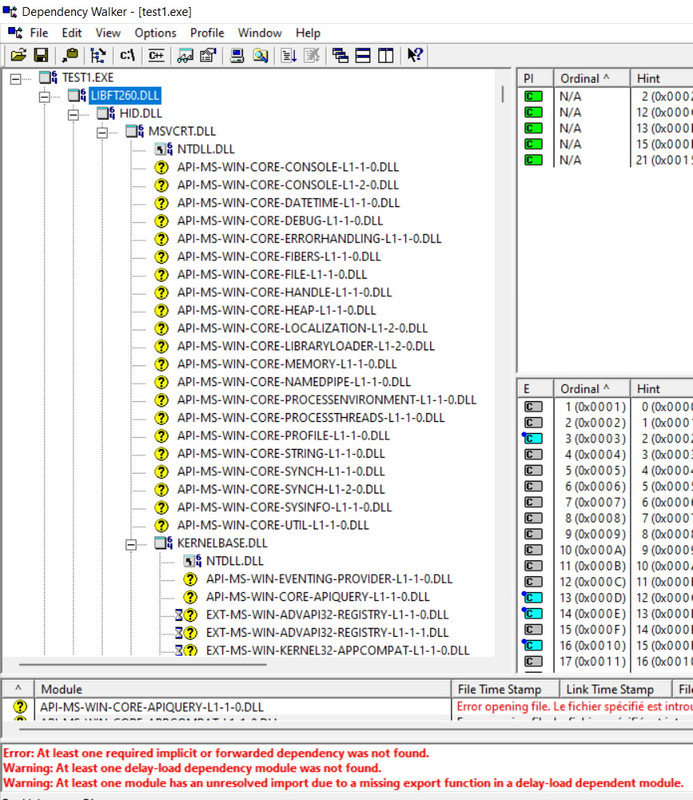Sort exports list by Ordinal header
Screen dimensions: 693x800
592,388
